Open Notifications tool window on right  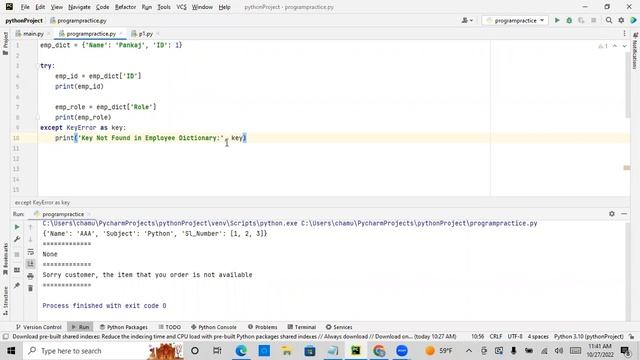(635, 51)
